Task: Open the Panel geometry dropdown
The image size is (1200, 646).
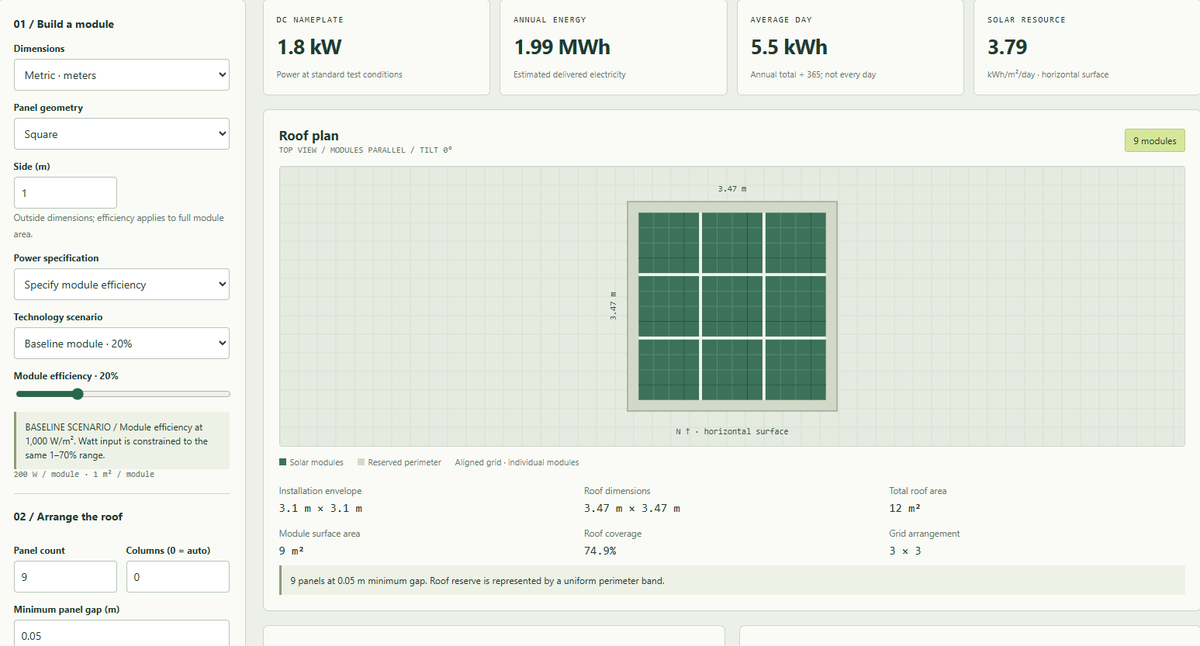Action: click(121, 134)
